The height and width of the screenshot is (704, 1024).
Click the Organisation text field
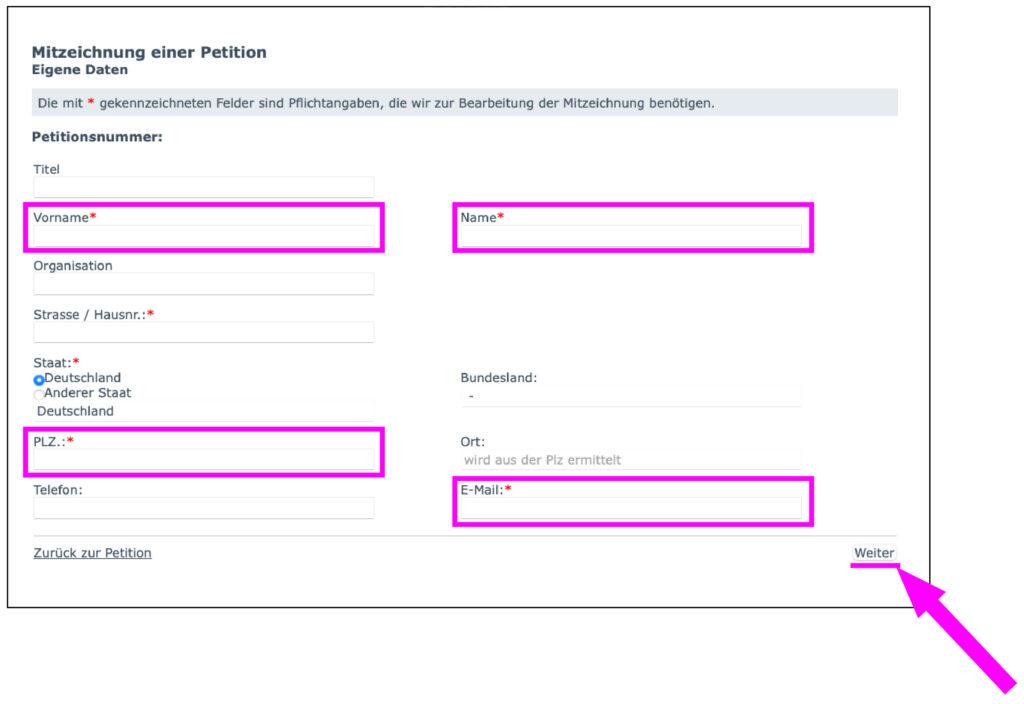[x=204, y=284]
